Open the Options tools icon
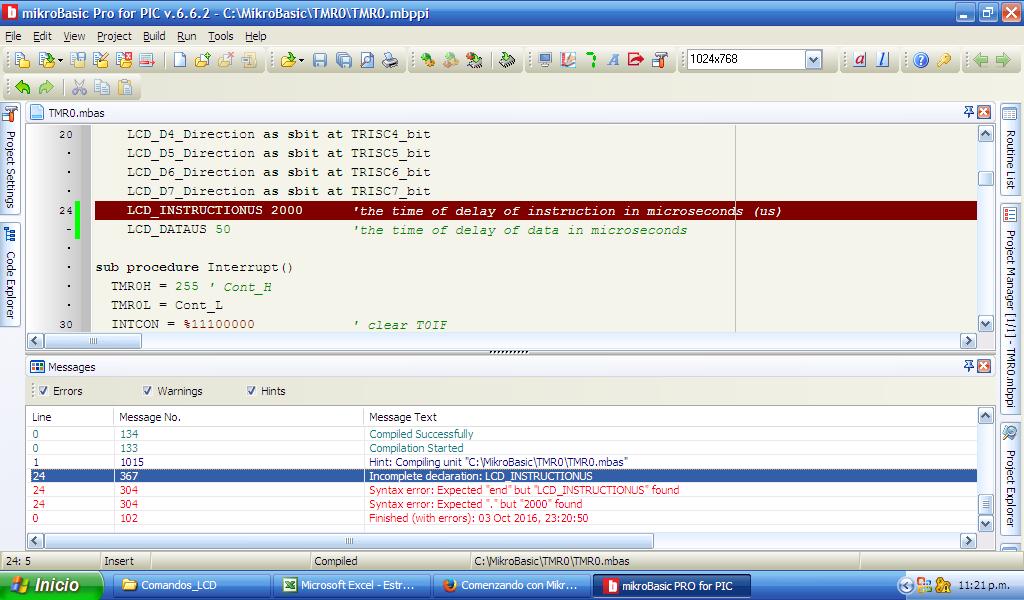 [660, 60]
